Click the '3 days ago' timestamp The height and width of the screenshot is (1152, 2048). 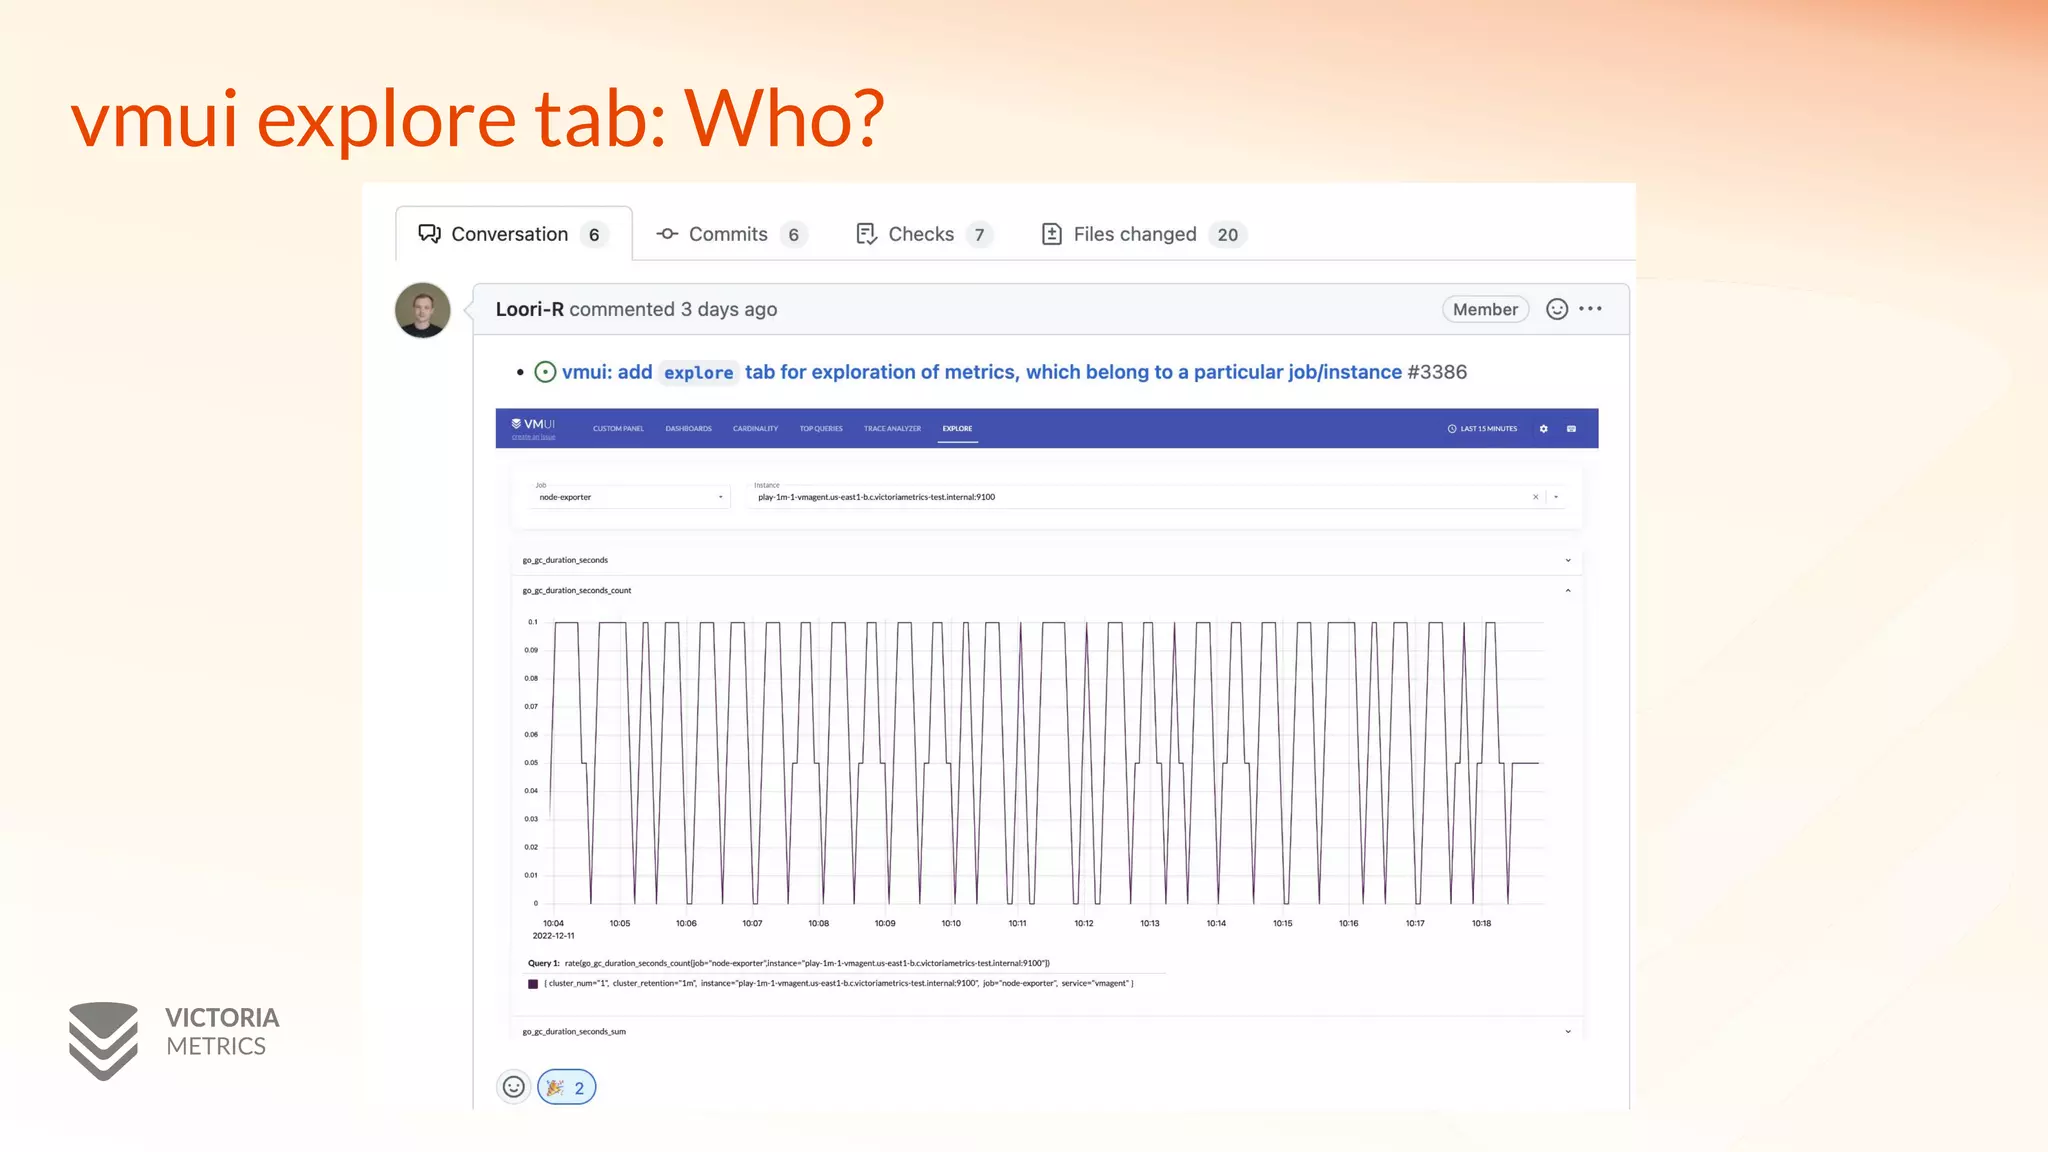pyautogui.click(x=729, y=309)
